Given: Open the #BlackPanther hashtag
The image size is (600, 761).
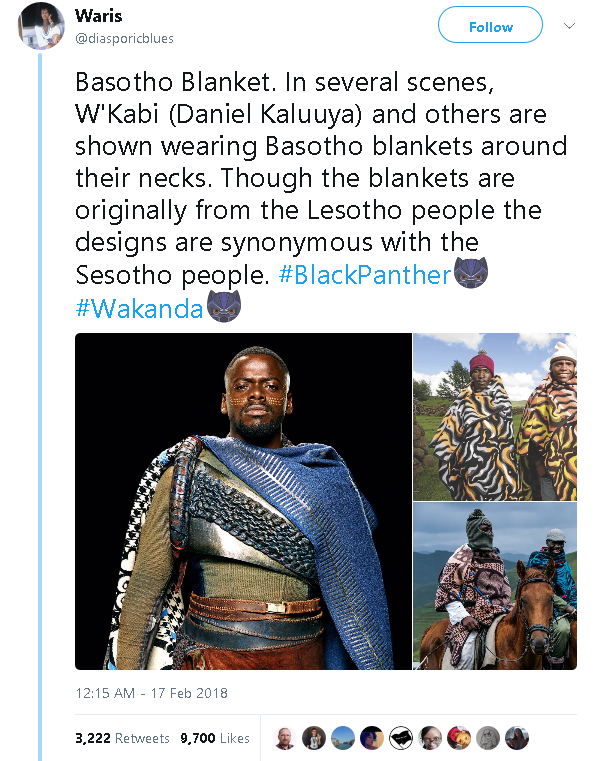Looking at the screenshot, I should click(365, 275).
